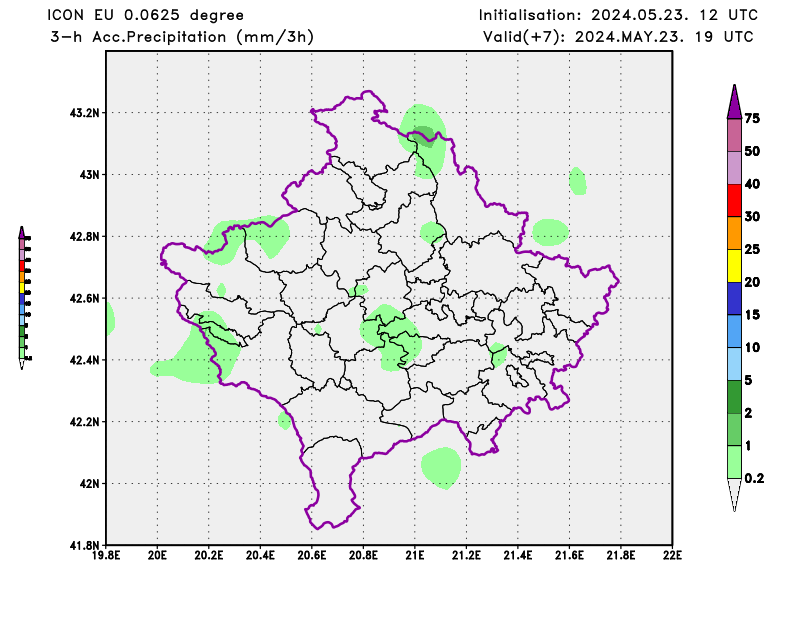The height and width of the screenshot is (618, 800).
Task: Click the "Initialisation: 2024.05.23. 12 UTC" text
Action: 618,15
